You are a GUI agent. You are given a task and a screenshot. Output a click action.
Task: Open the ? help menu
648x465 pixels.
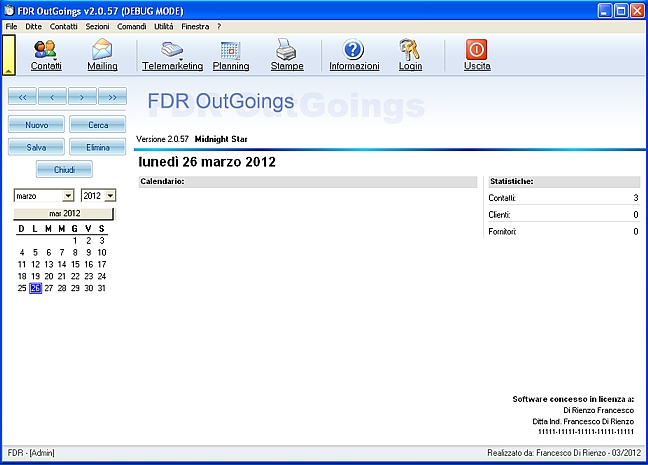219,26
